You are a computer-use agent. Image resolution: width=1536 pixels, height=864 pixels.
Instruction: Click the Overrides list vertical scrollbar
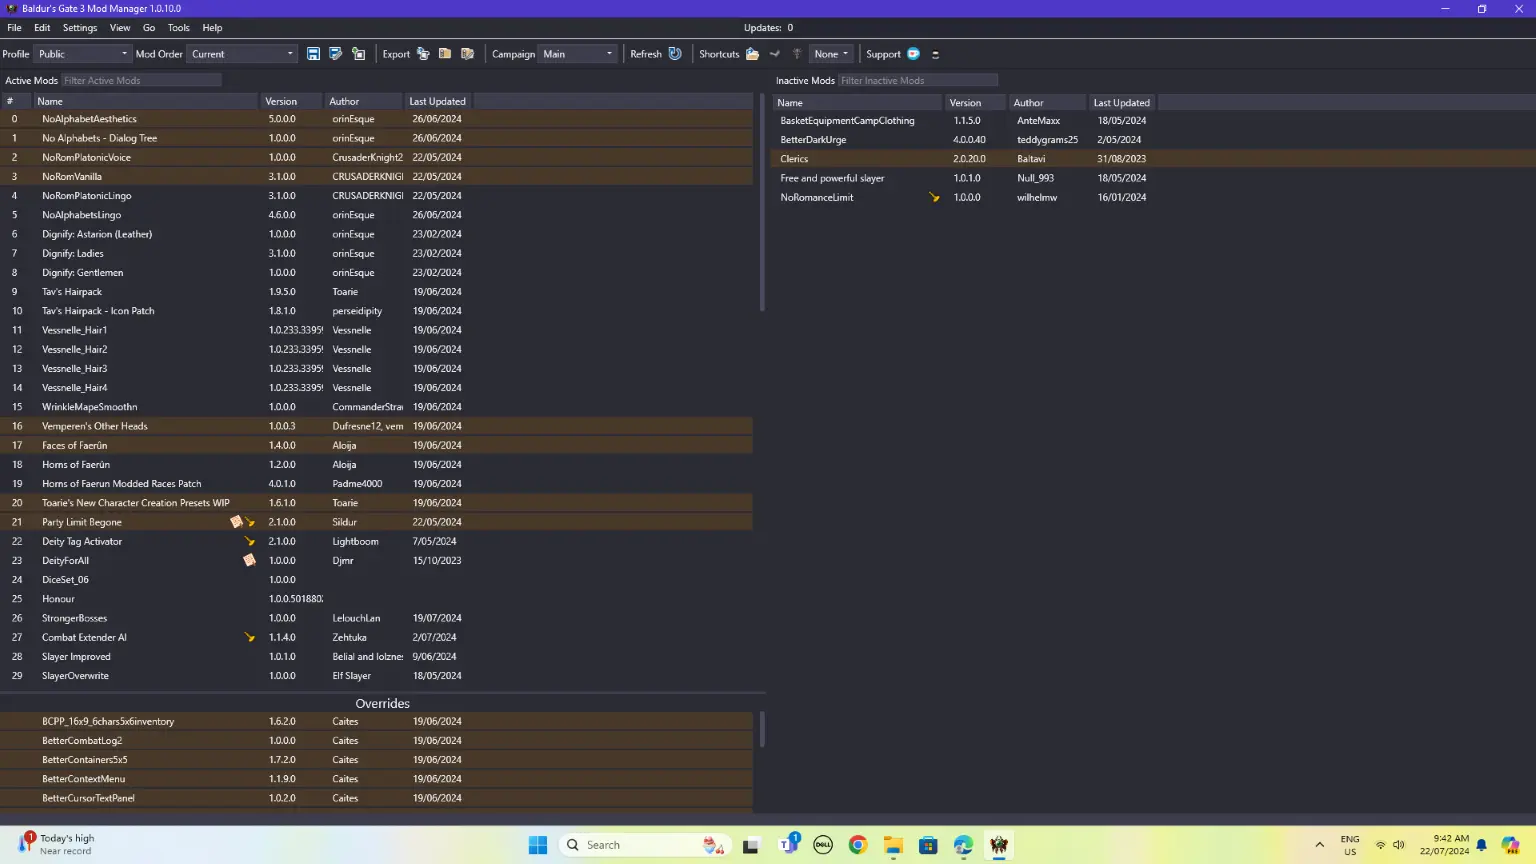point(762,730)
